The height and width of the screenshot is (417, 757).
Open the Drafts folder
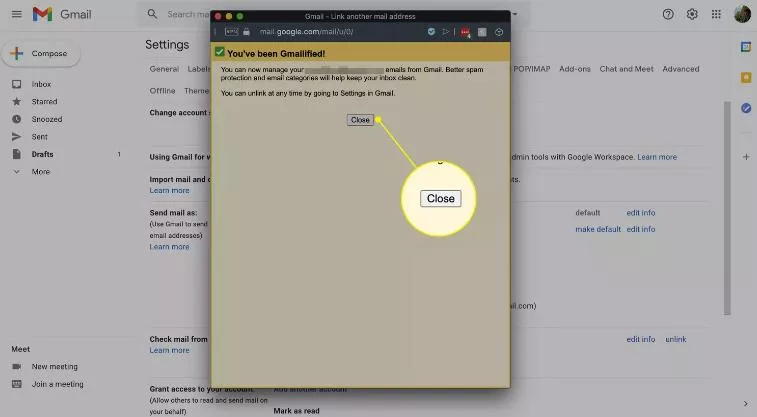click(42, 154)
